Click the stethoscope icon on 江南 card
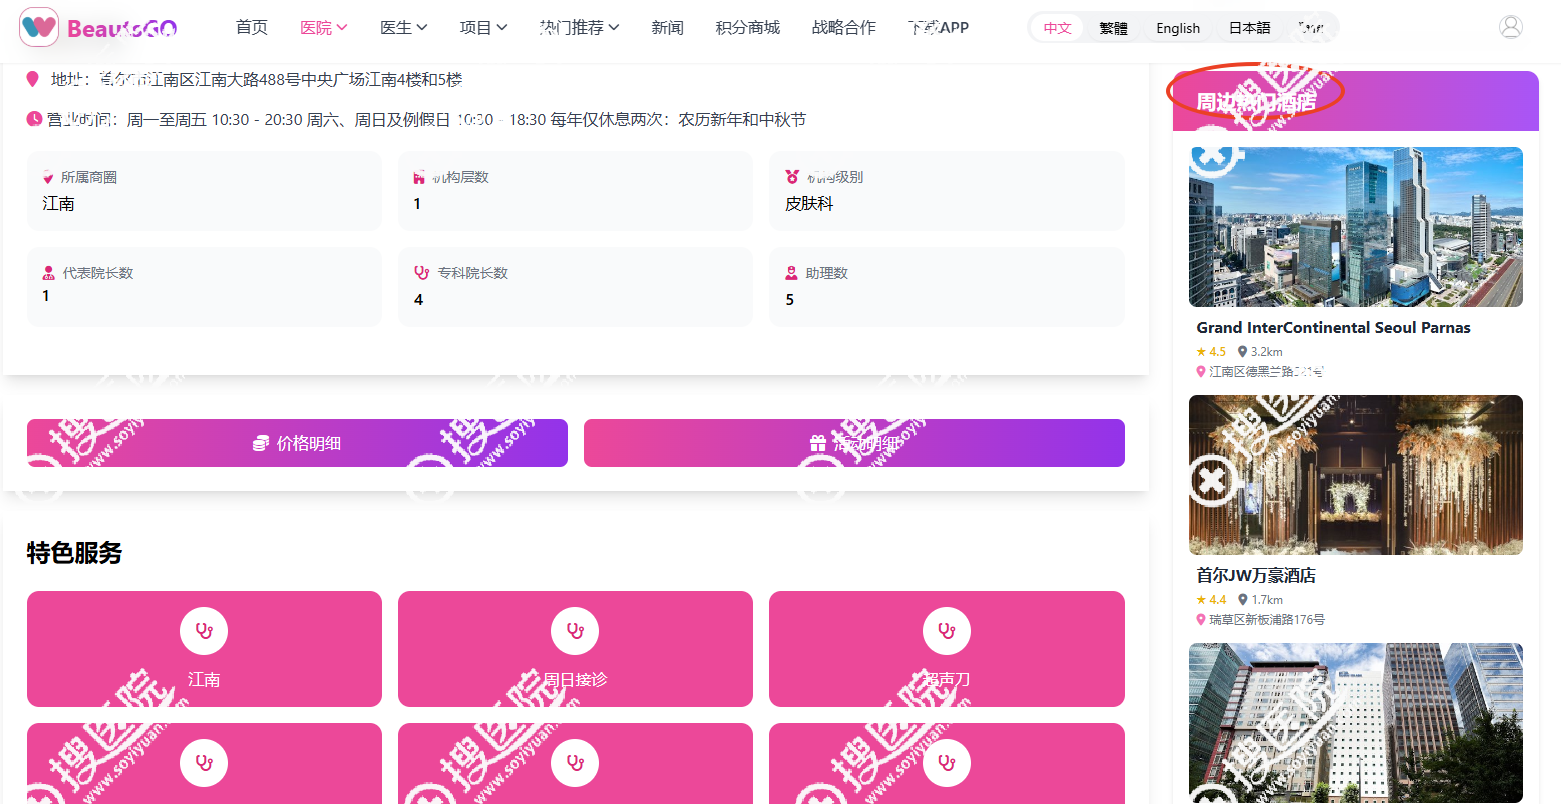Image resolution: width=1561 pixels, height=804 pixels. [204, 631]
